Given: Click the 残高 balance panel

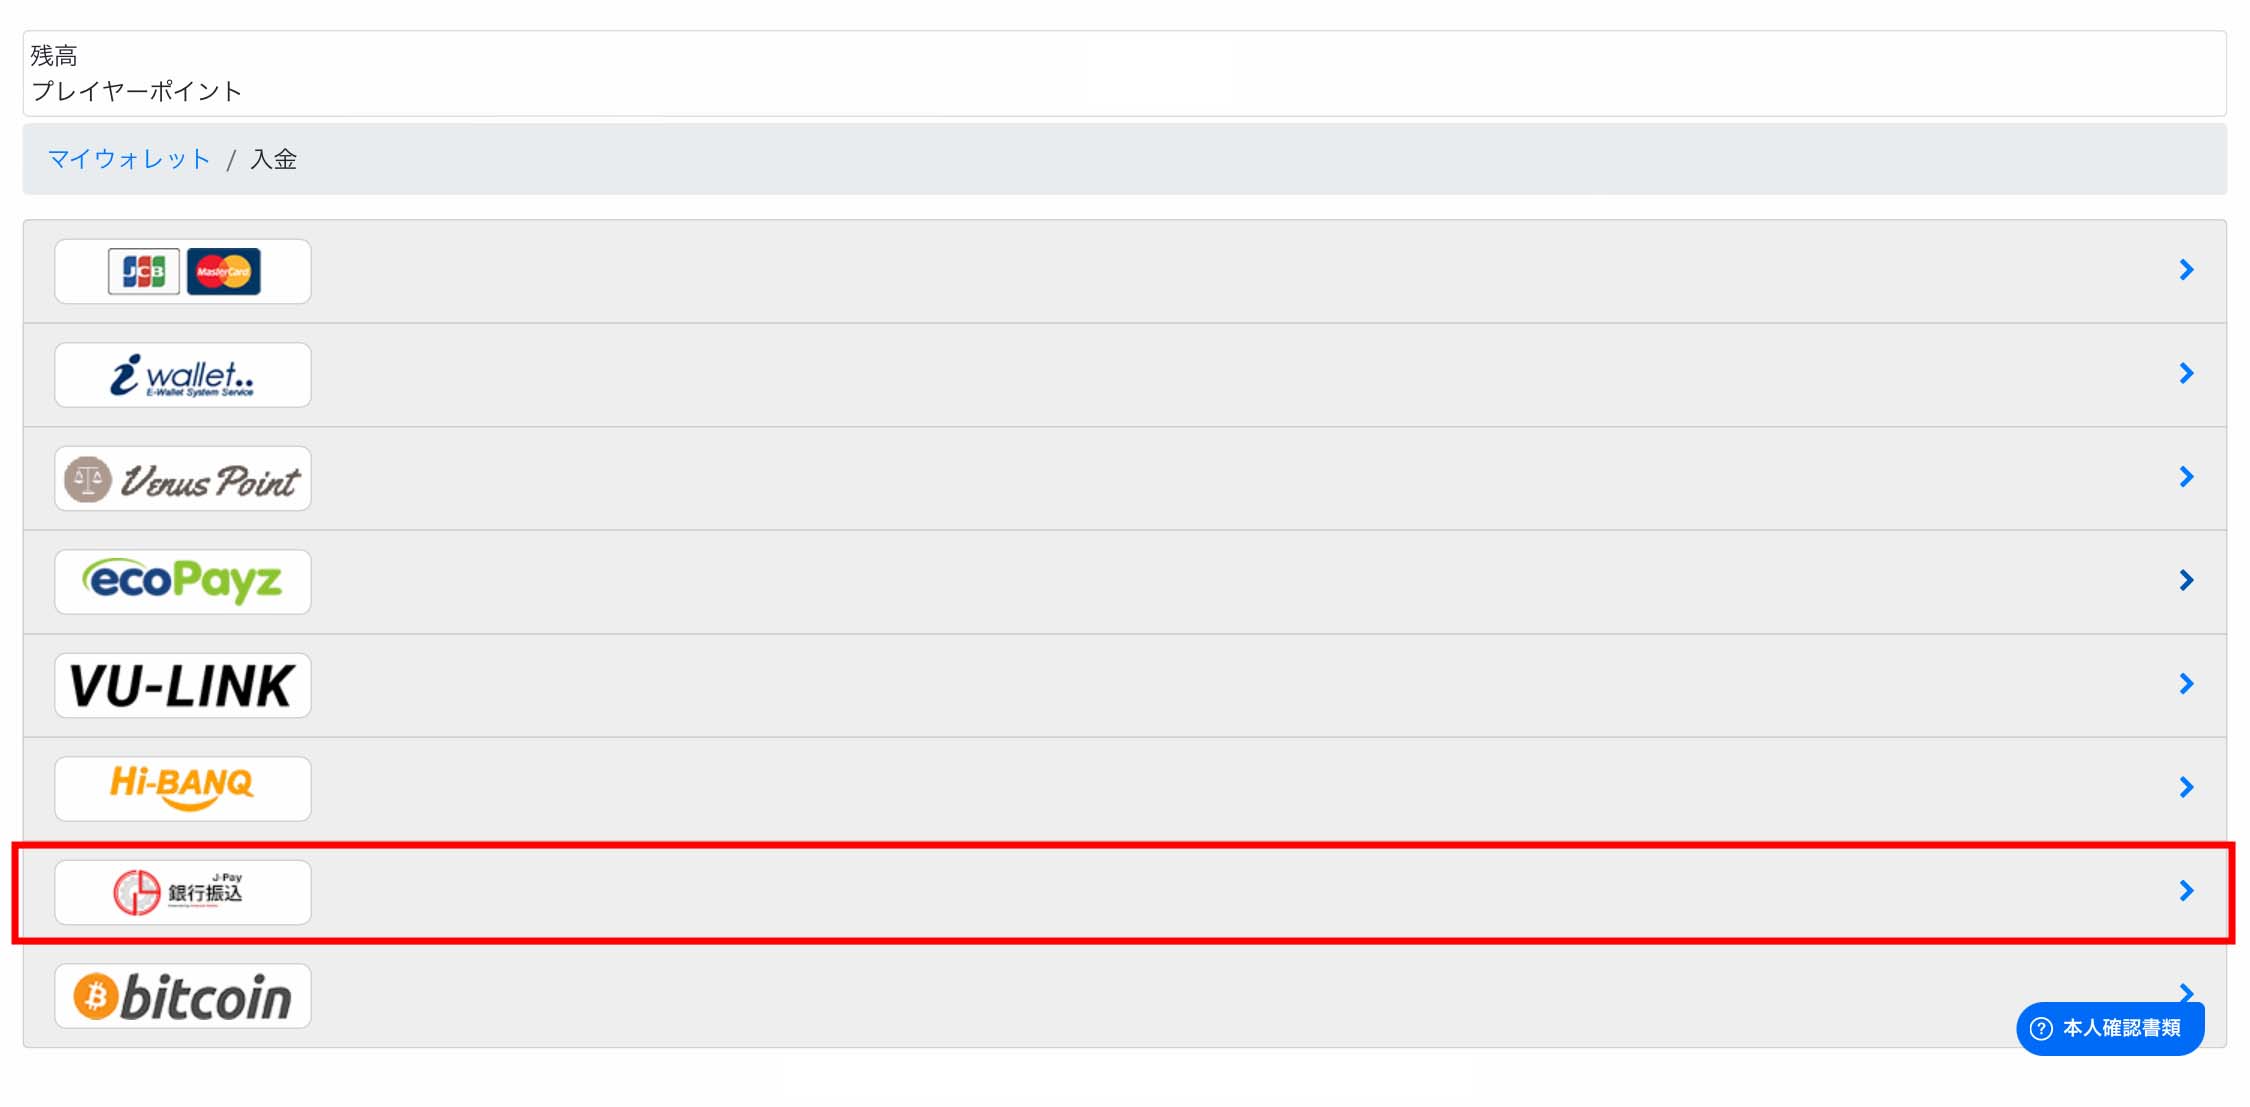Looking at the screenshot, I should click(x=1124, y=73).
